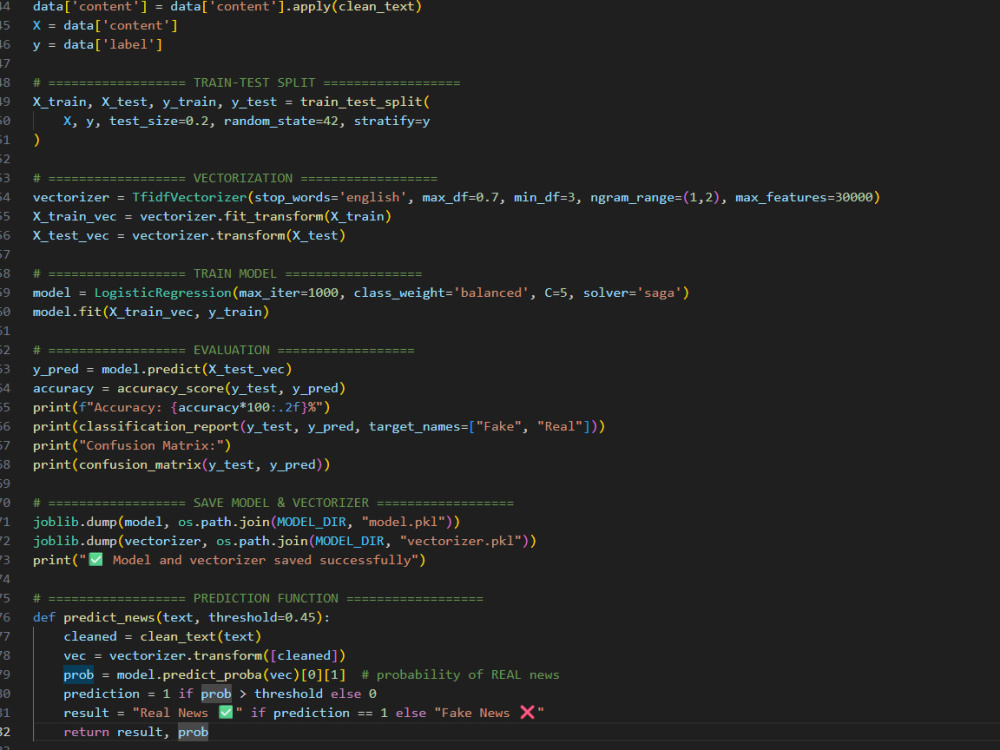
Task: Click the min_df=3 argument
Action: click(544, 198)
